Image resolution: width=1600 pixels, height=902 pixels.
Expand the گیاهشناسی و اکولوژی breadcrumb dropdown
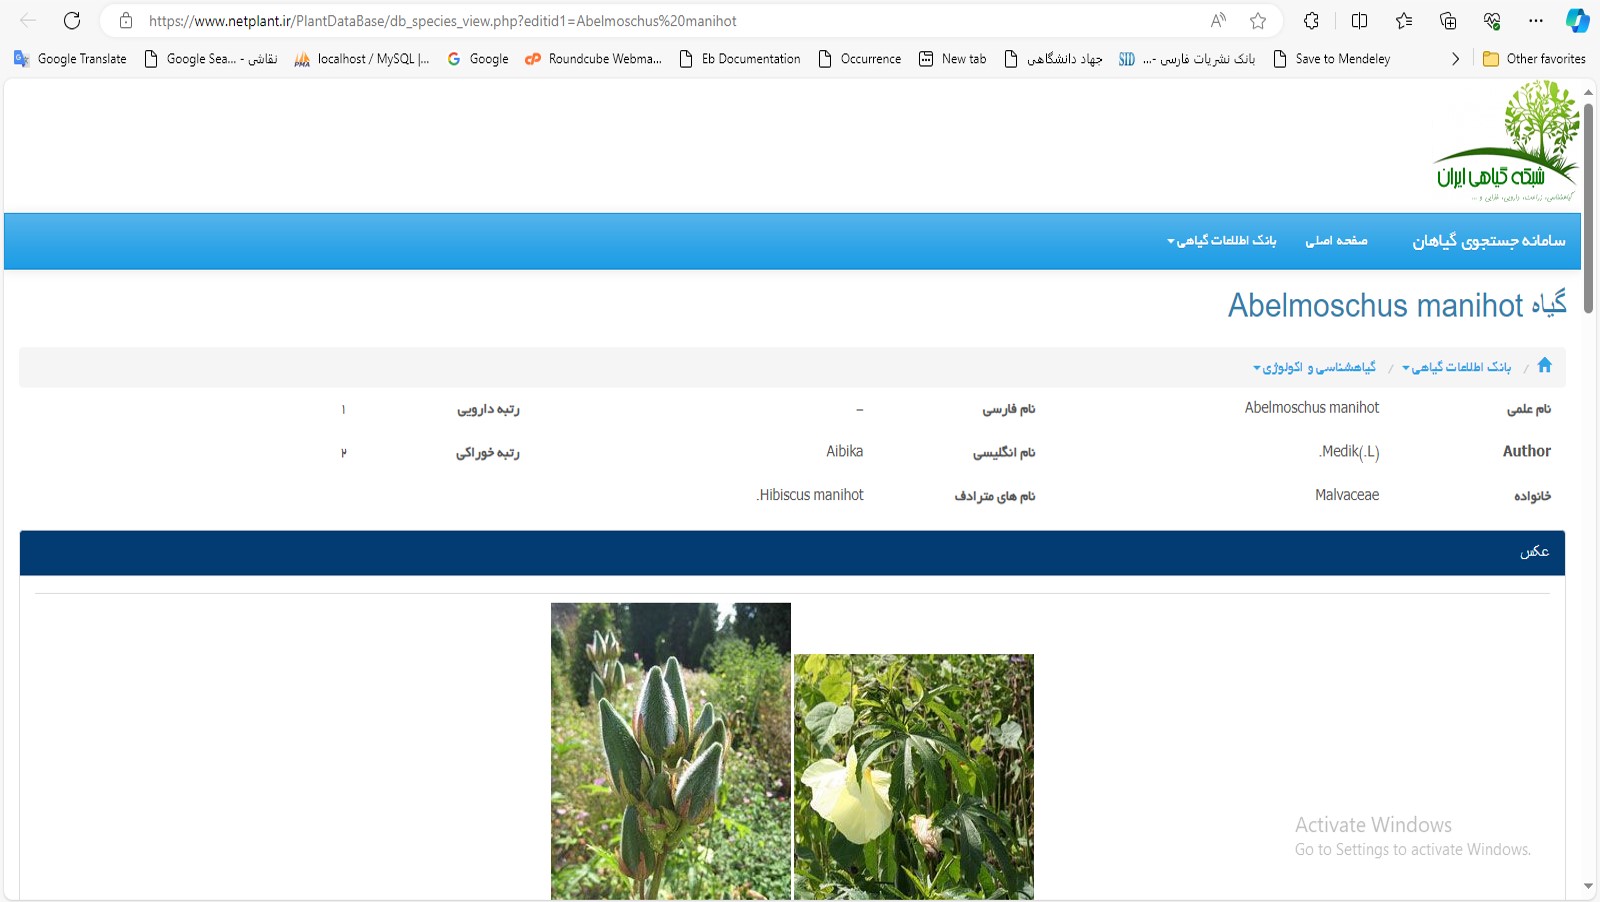tap(1314, 368)
